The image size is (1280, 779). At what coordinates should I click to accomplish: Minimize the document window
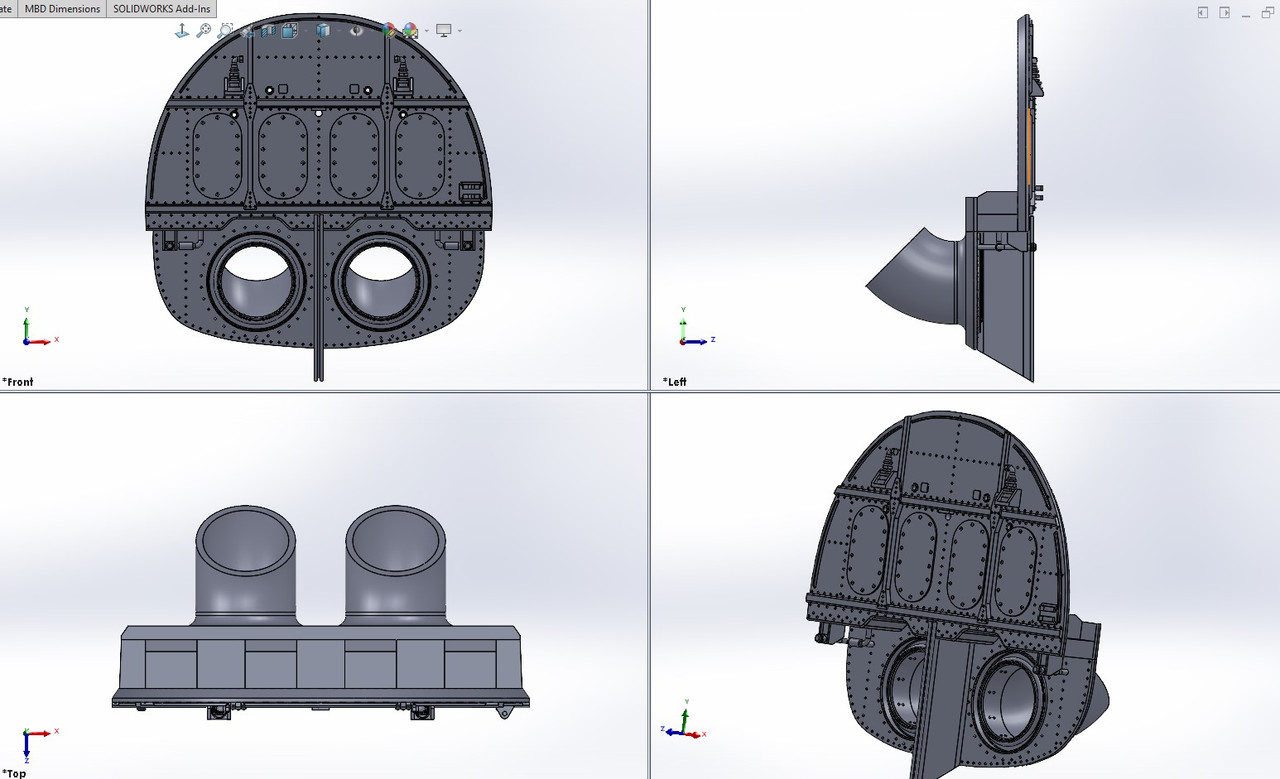point(1246,16)
